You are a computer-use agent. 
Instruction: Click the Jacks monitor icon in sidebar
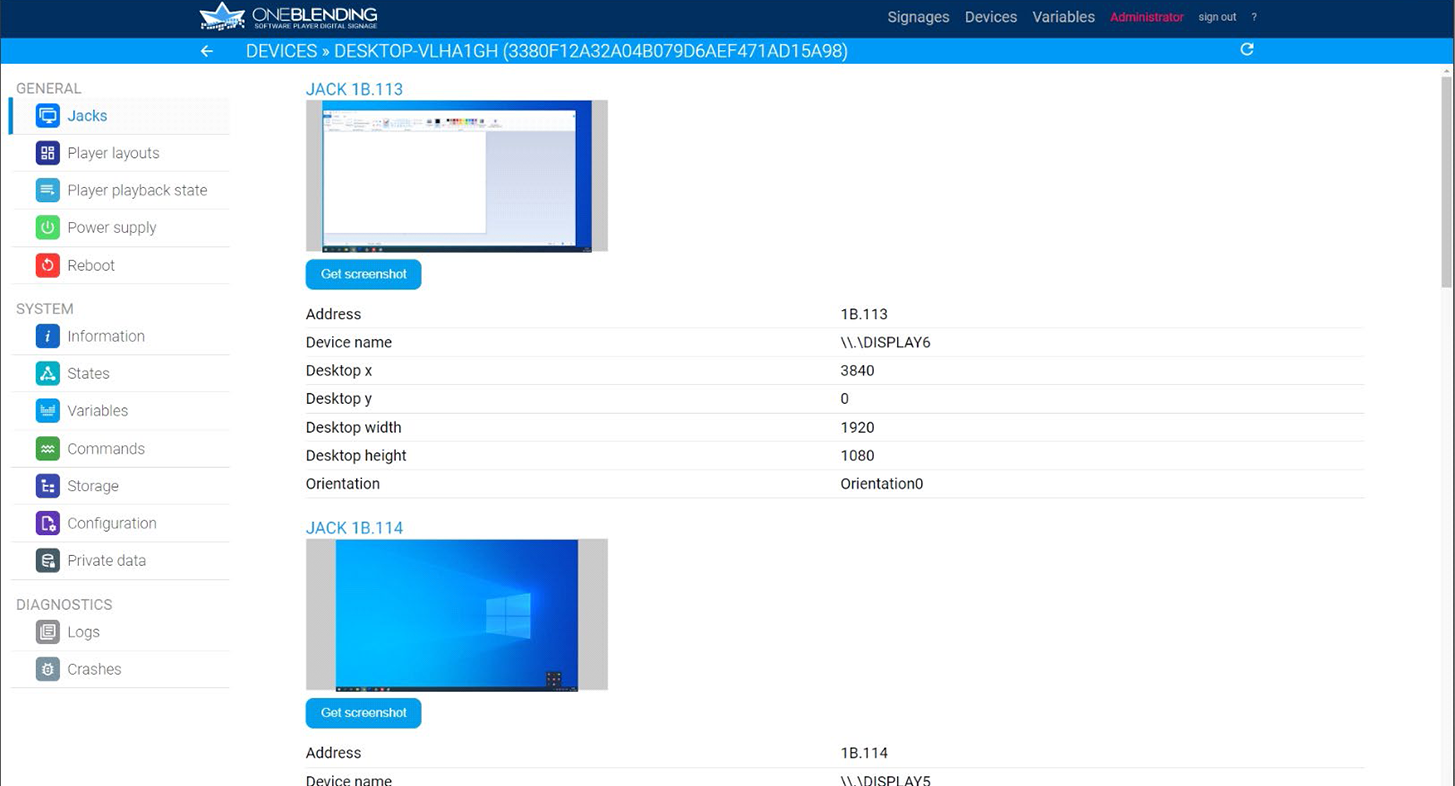[47, 116]
